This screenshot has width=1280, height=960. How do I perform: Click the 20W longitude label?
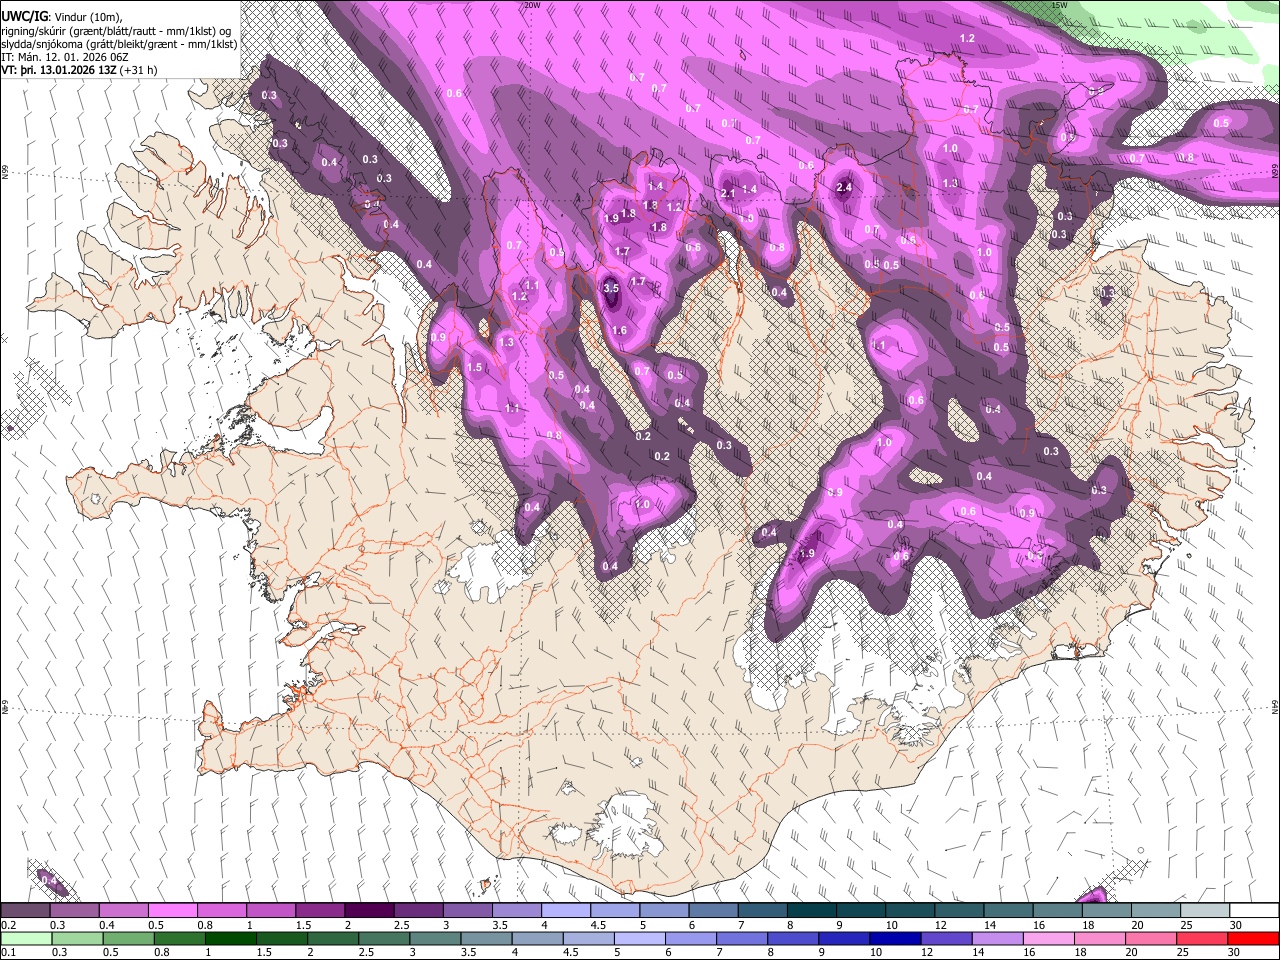(533, 5)
